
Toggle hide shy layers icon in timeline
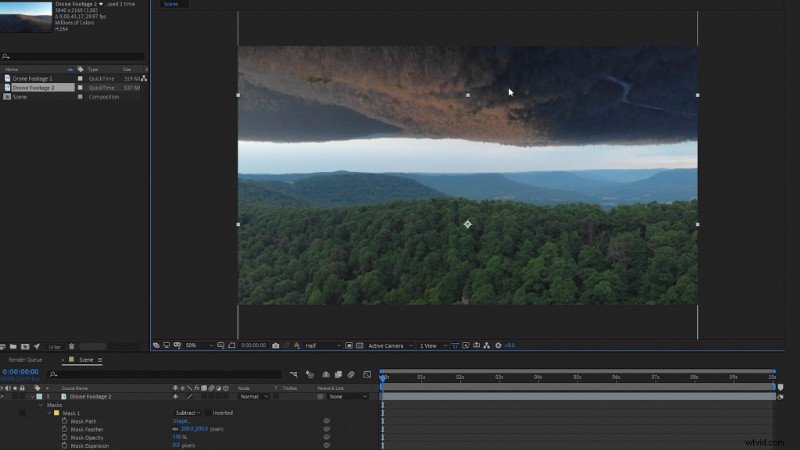coord(326,374)
